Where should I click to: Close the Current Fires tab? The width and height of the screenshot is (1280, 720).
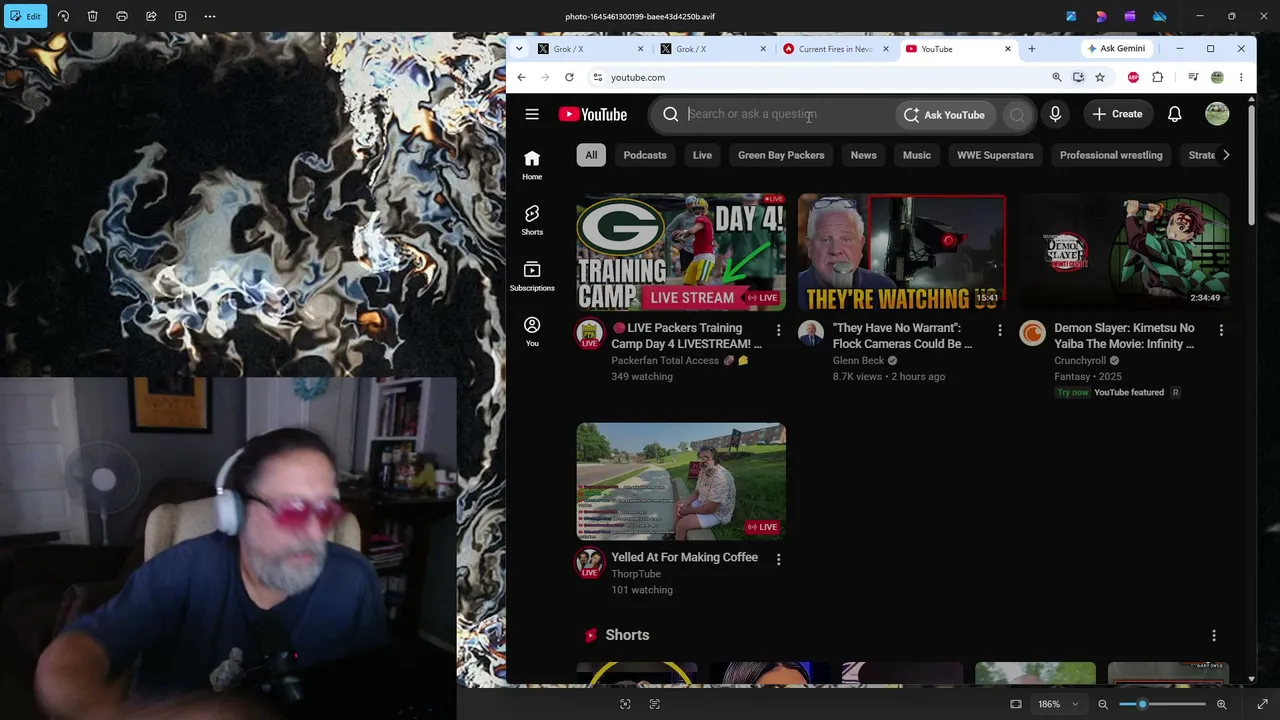885,49
